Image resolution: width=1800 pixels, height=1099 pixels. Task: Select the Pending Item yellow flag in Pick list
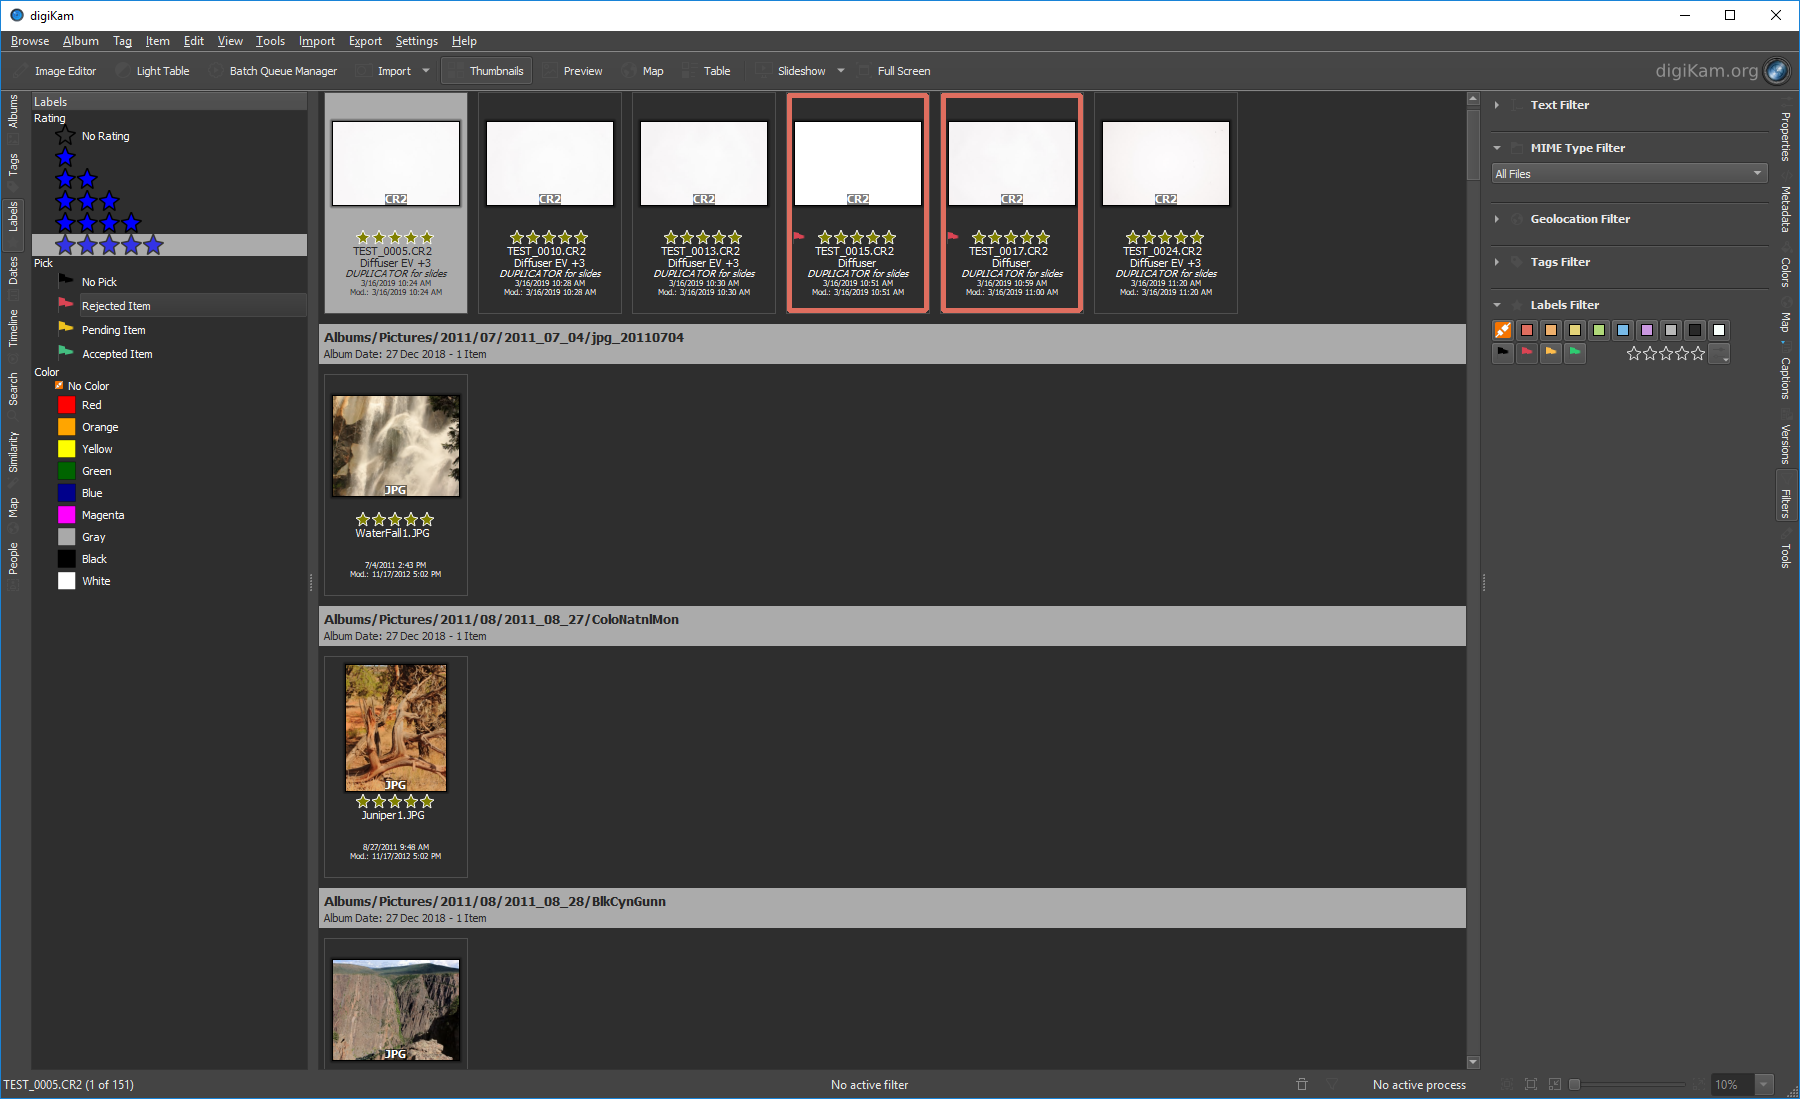[x=113, y=330]
